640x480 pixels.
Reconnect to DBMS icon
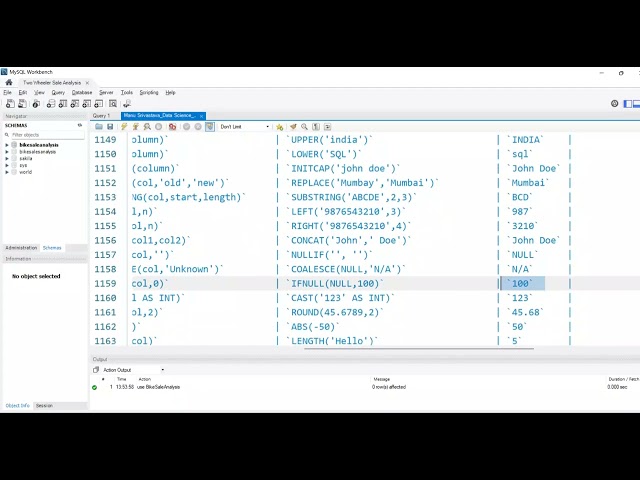pyautogui.click(x=127, y=104)
